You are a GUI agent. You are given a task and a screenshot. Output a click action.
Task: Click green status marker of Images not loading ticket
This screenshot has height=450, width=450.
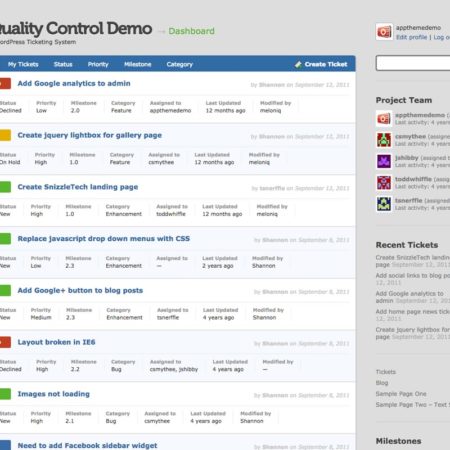[5, 394]
